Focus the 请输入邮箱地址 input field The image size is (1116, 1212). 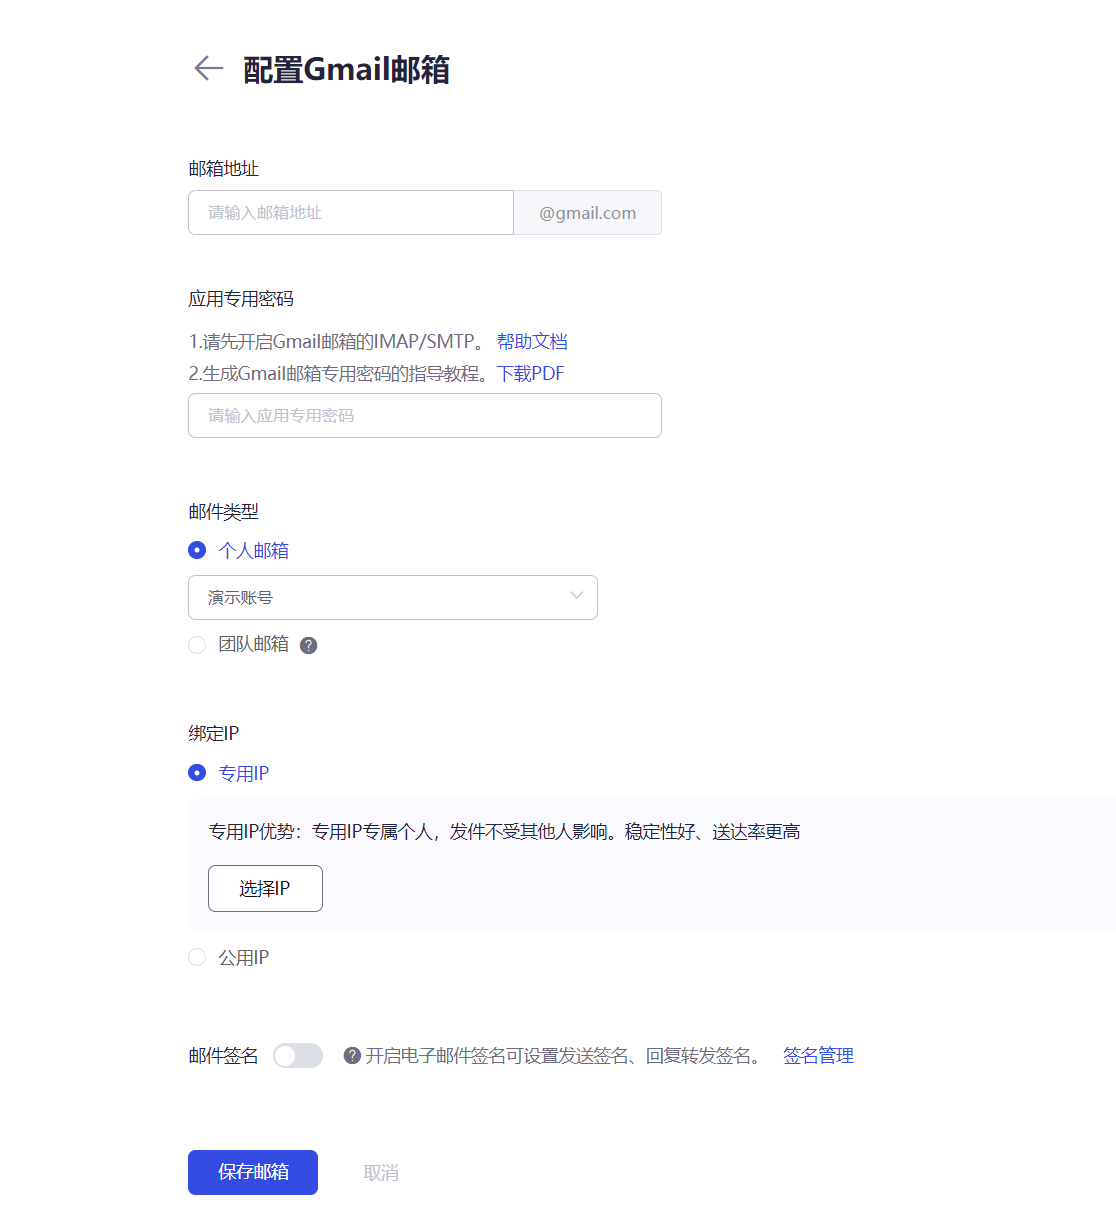(x=351, y=212)
